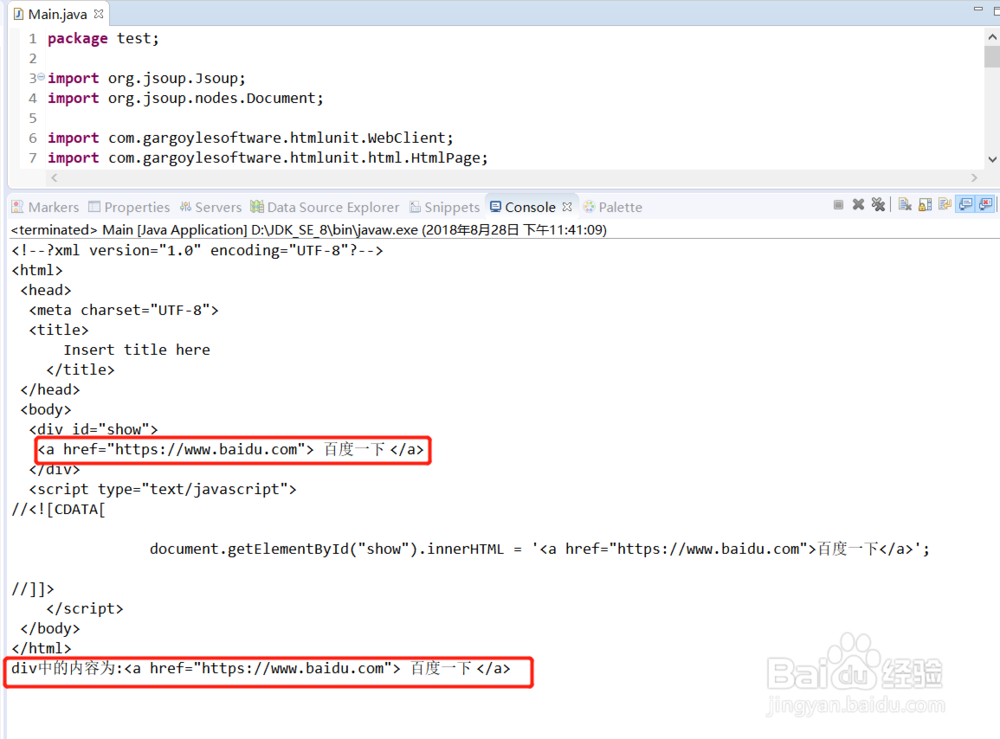Click editor horizontal scrollbar left arrow
The image size is (1000, 739).
pyautogui.click(x=54, y=178)
